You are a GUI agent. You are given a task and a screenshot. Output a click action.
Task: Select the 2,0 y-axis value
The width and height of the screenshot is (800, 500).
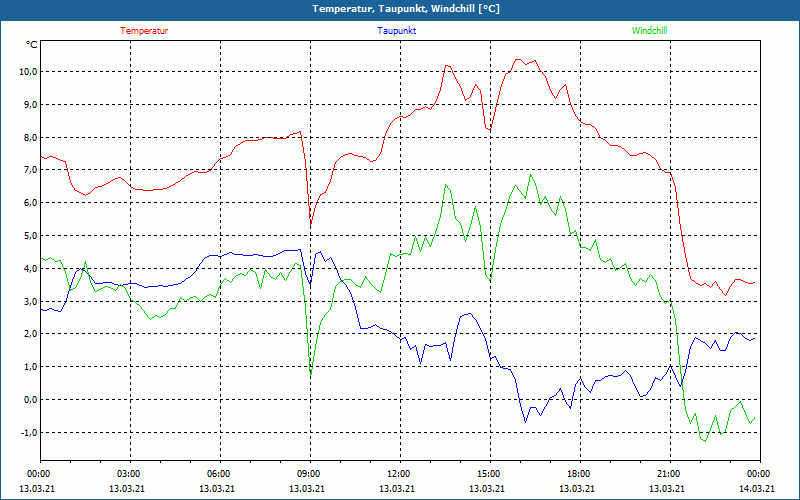tap(31, 334)
